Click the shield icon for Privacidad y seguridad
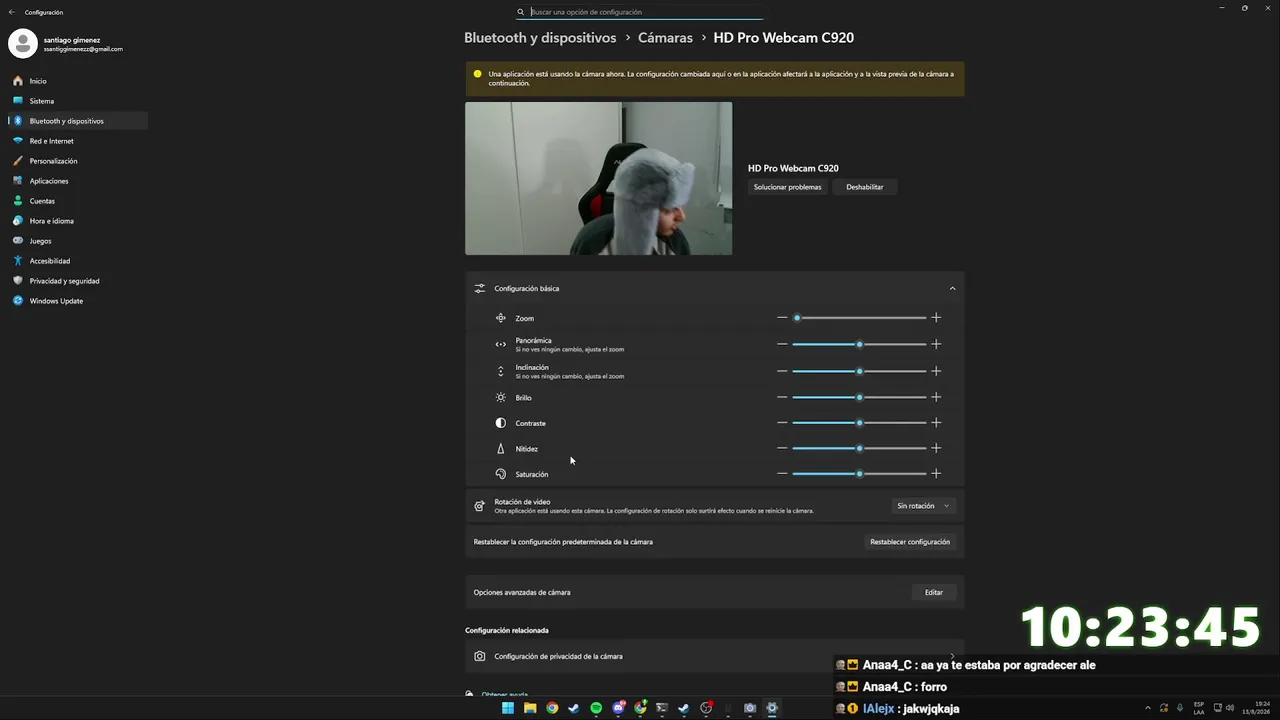 [x=18, y=281]
